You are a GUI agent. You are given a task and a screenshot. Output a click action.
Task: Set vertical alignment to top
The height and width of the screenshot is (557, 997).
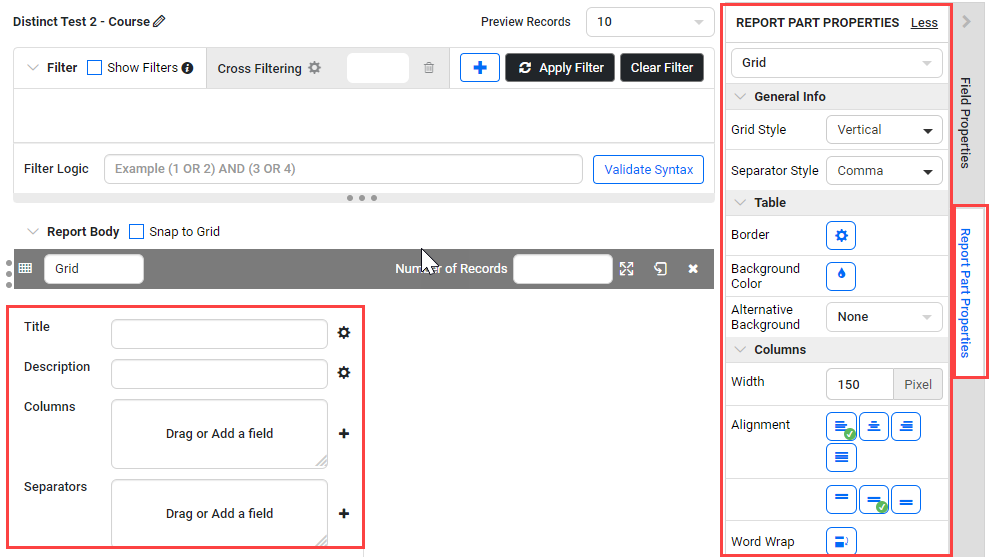click(x=841, y=499)
